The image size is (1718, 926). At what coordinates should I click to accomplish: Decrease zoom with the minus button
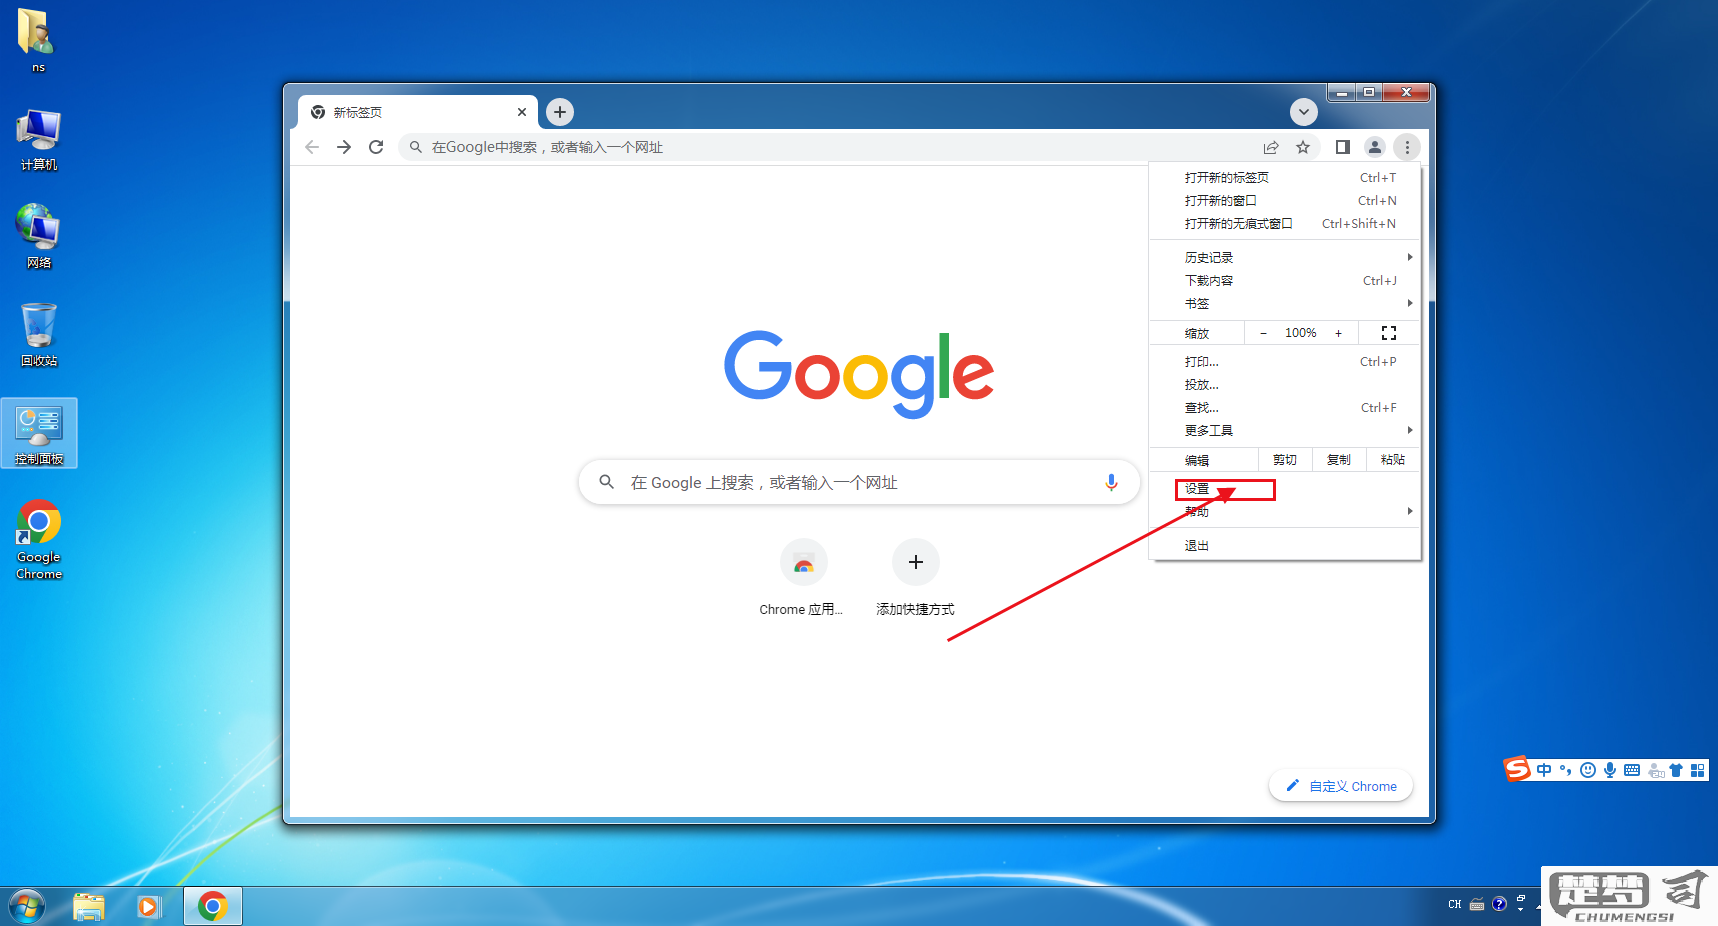tap(1263, 333)
